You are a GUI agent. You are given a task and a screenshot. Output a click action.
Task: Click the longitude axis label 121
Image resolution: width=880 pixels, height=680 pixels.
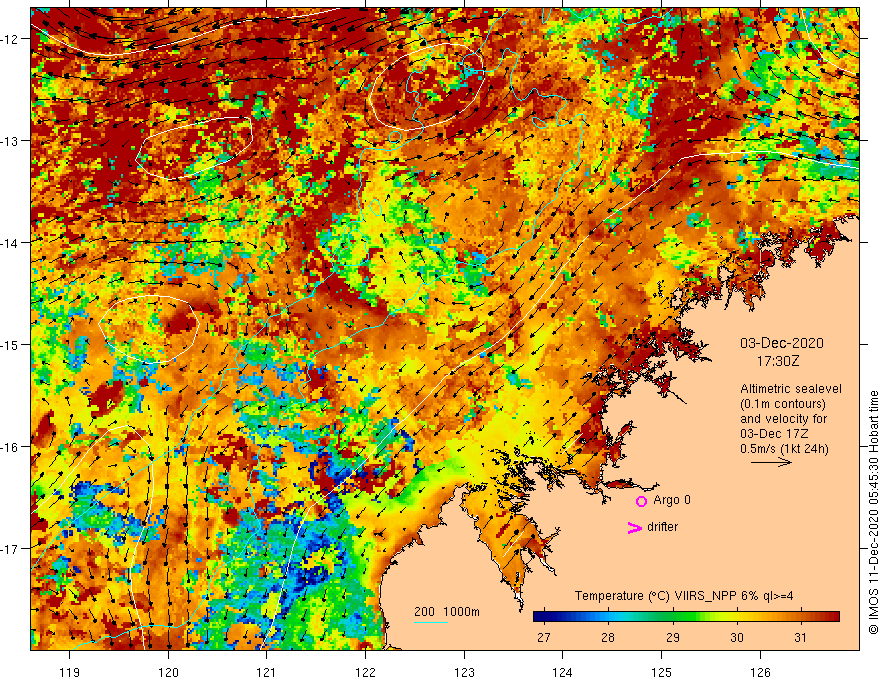(x=266, y=672)
